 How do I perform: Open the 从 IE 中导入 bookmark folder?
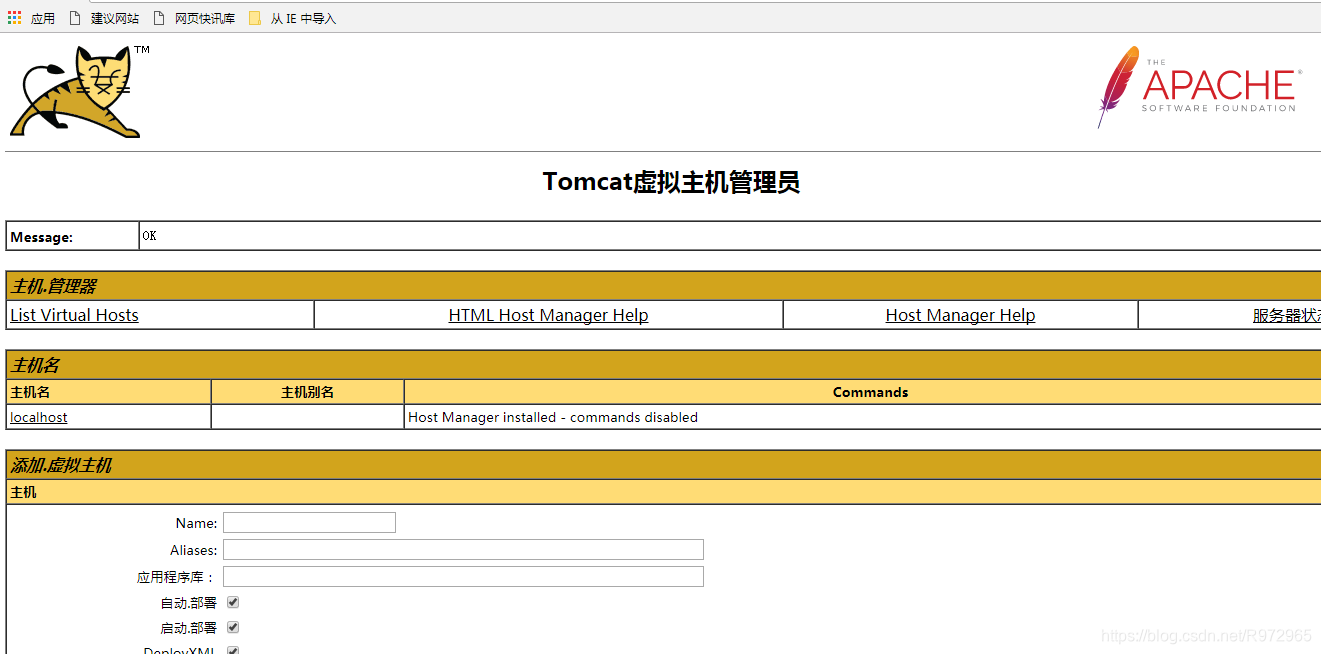coord(293,18)
